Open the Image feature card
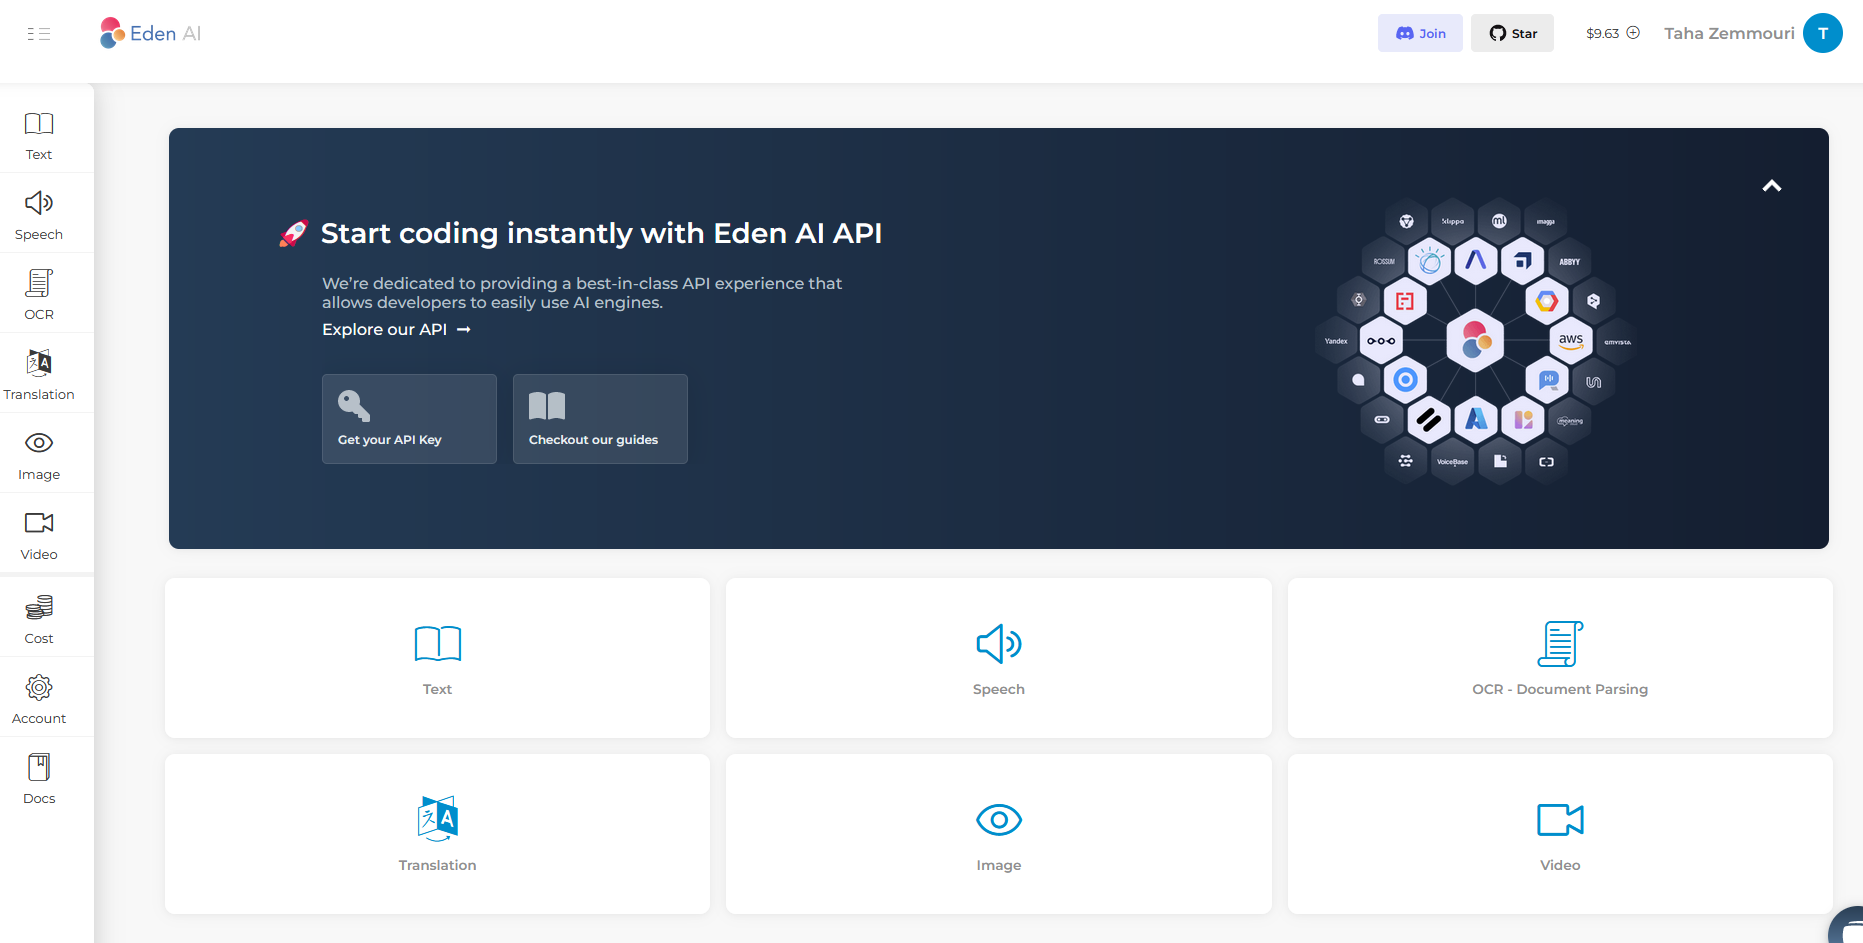 [x=999, y=834]
